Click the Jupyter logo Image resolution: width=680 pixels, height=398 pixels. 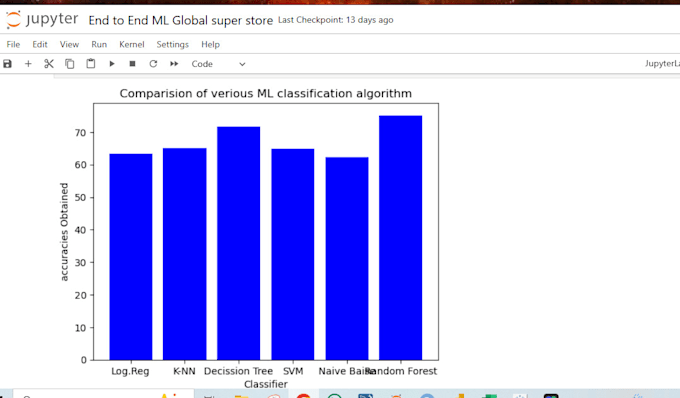[42, 20]
